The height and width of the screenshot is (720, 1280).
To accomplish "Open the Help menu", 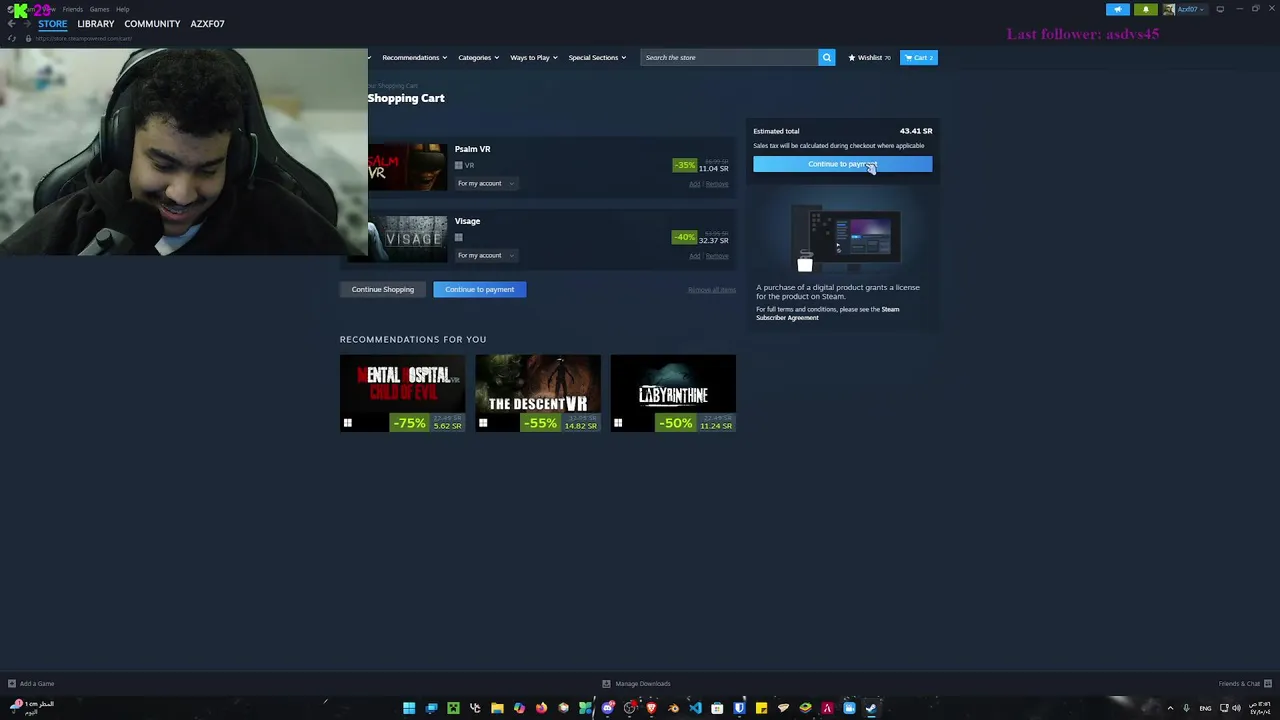I will [x=122, y=9].
